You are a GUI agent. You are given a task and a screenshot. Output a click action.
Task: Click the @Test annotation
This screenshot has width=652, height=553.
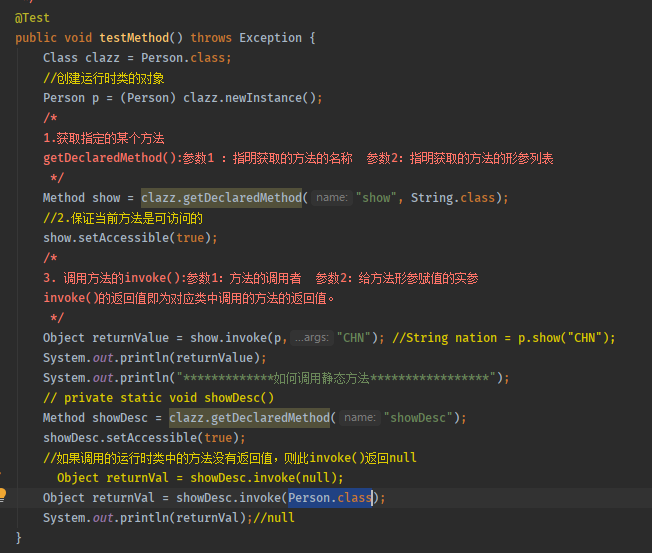32,18
